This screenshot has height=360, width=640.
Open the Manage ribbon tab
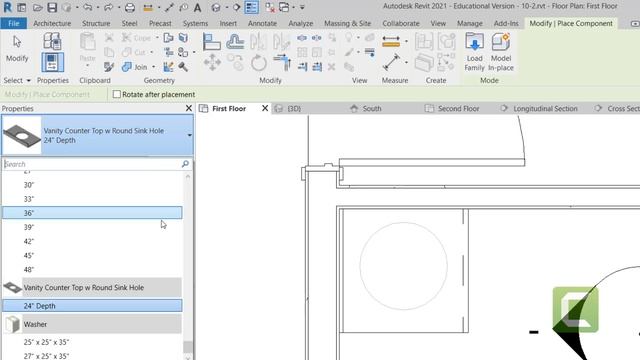[x=470, y=24]
